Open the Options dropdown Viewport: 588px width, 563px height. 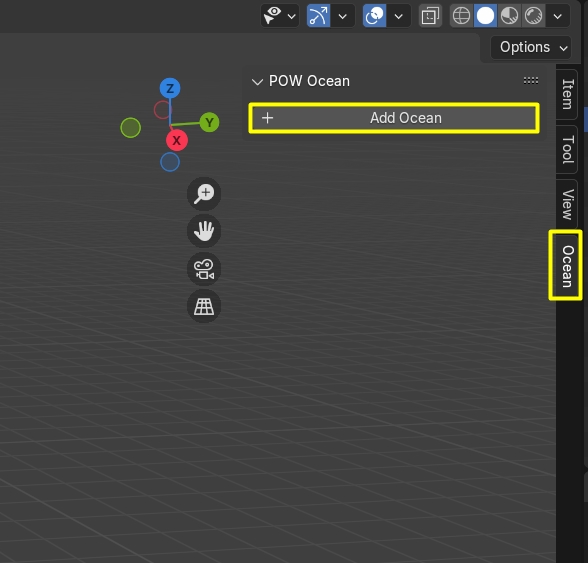531,47
